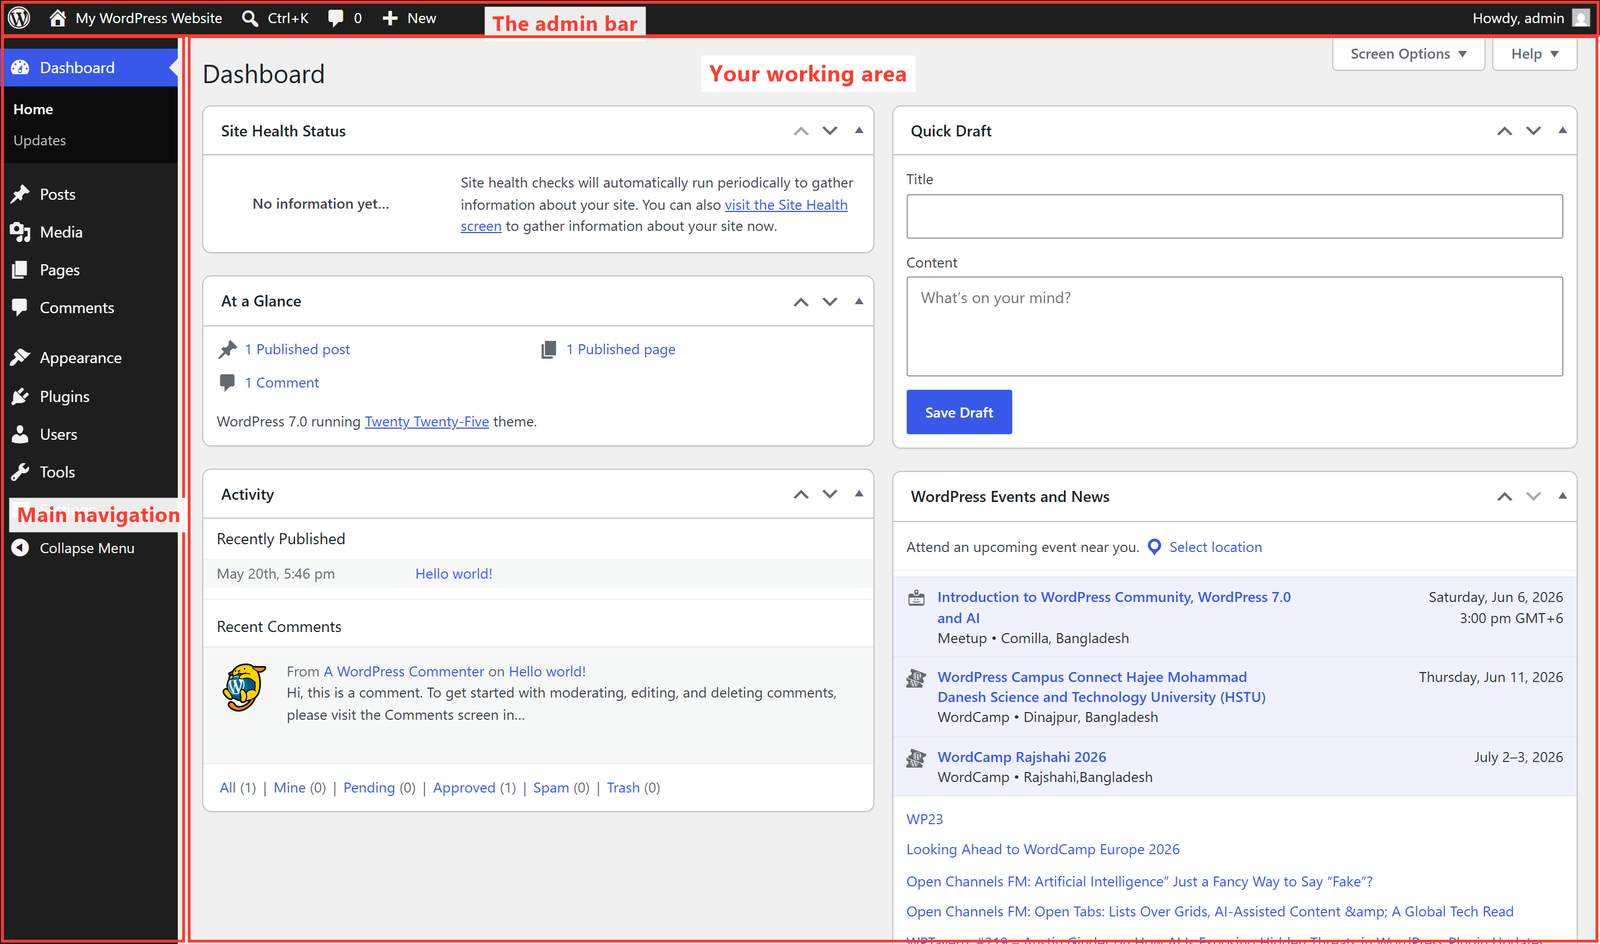Move WordPress Events and News panel up

click(1504, 496)
